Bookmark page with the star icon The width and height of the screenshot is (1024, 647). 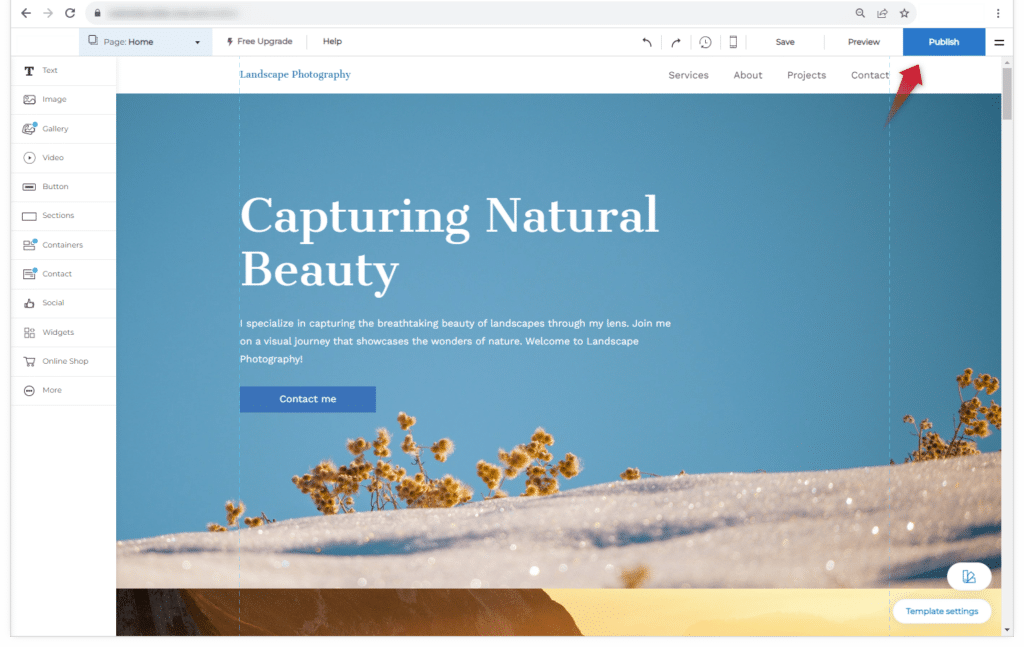(x=904, y=13)
